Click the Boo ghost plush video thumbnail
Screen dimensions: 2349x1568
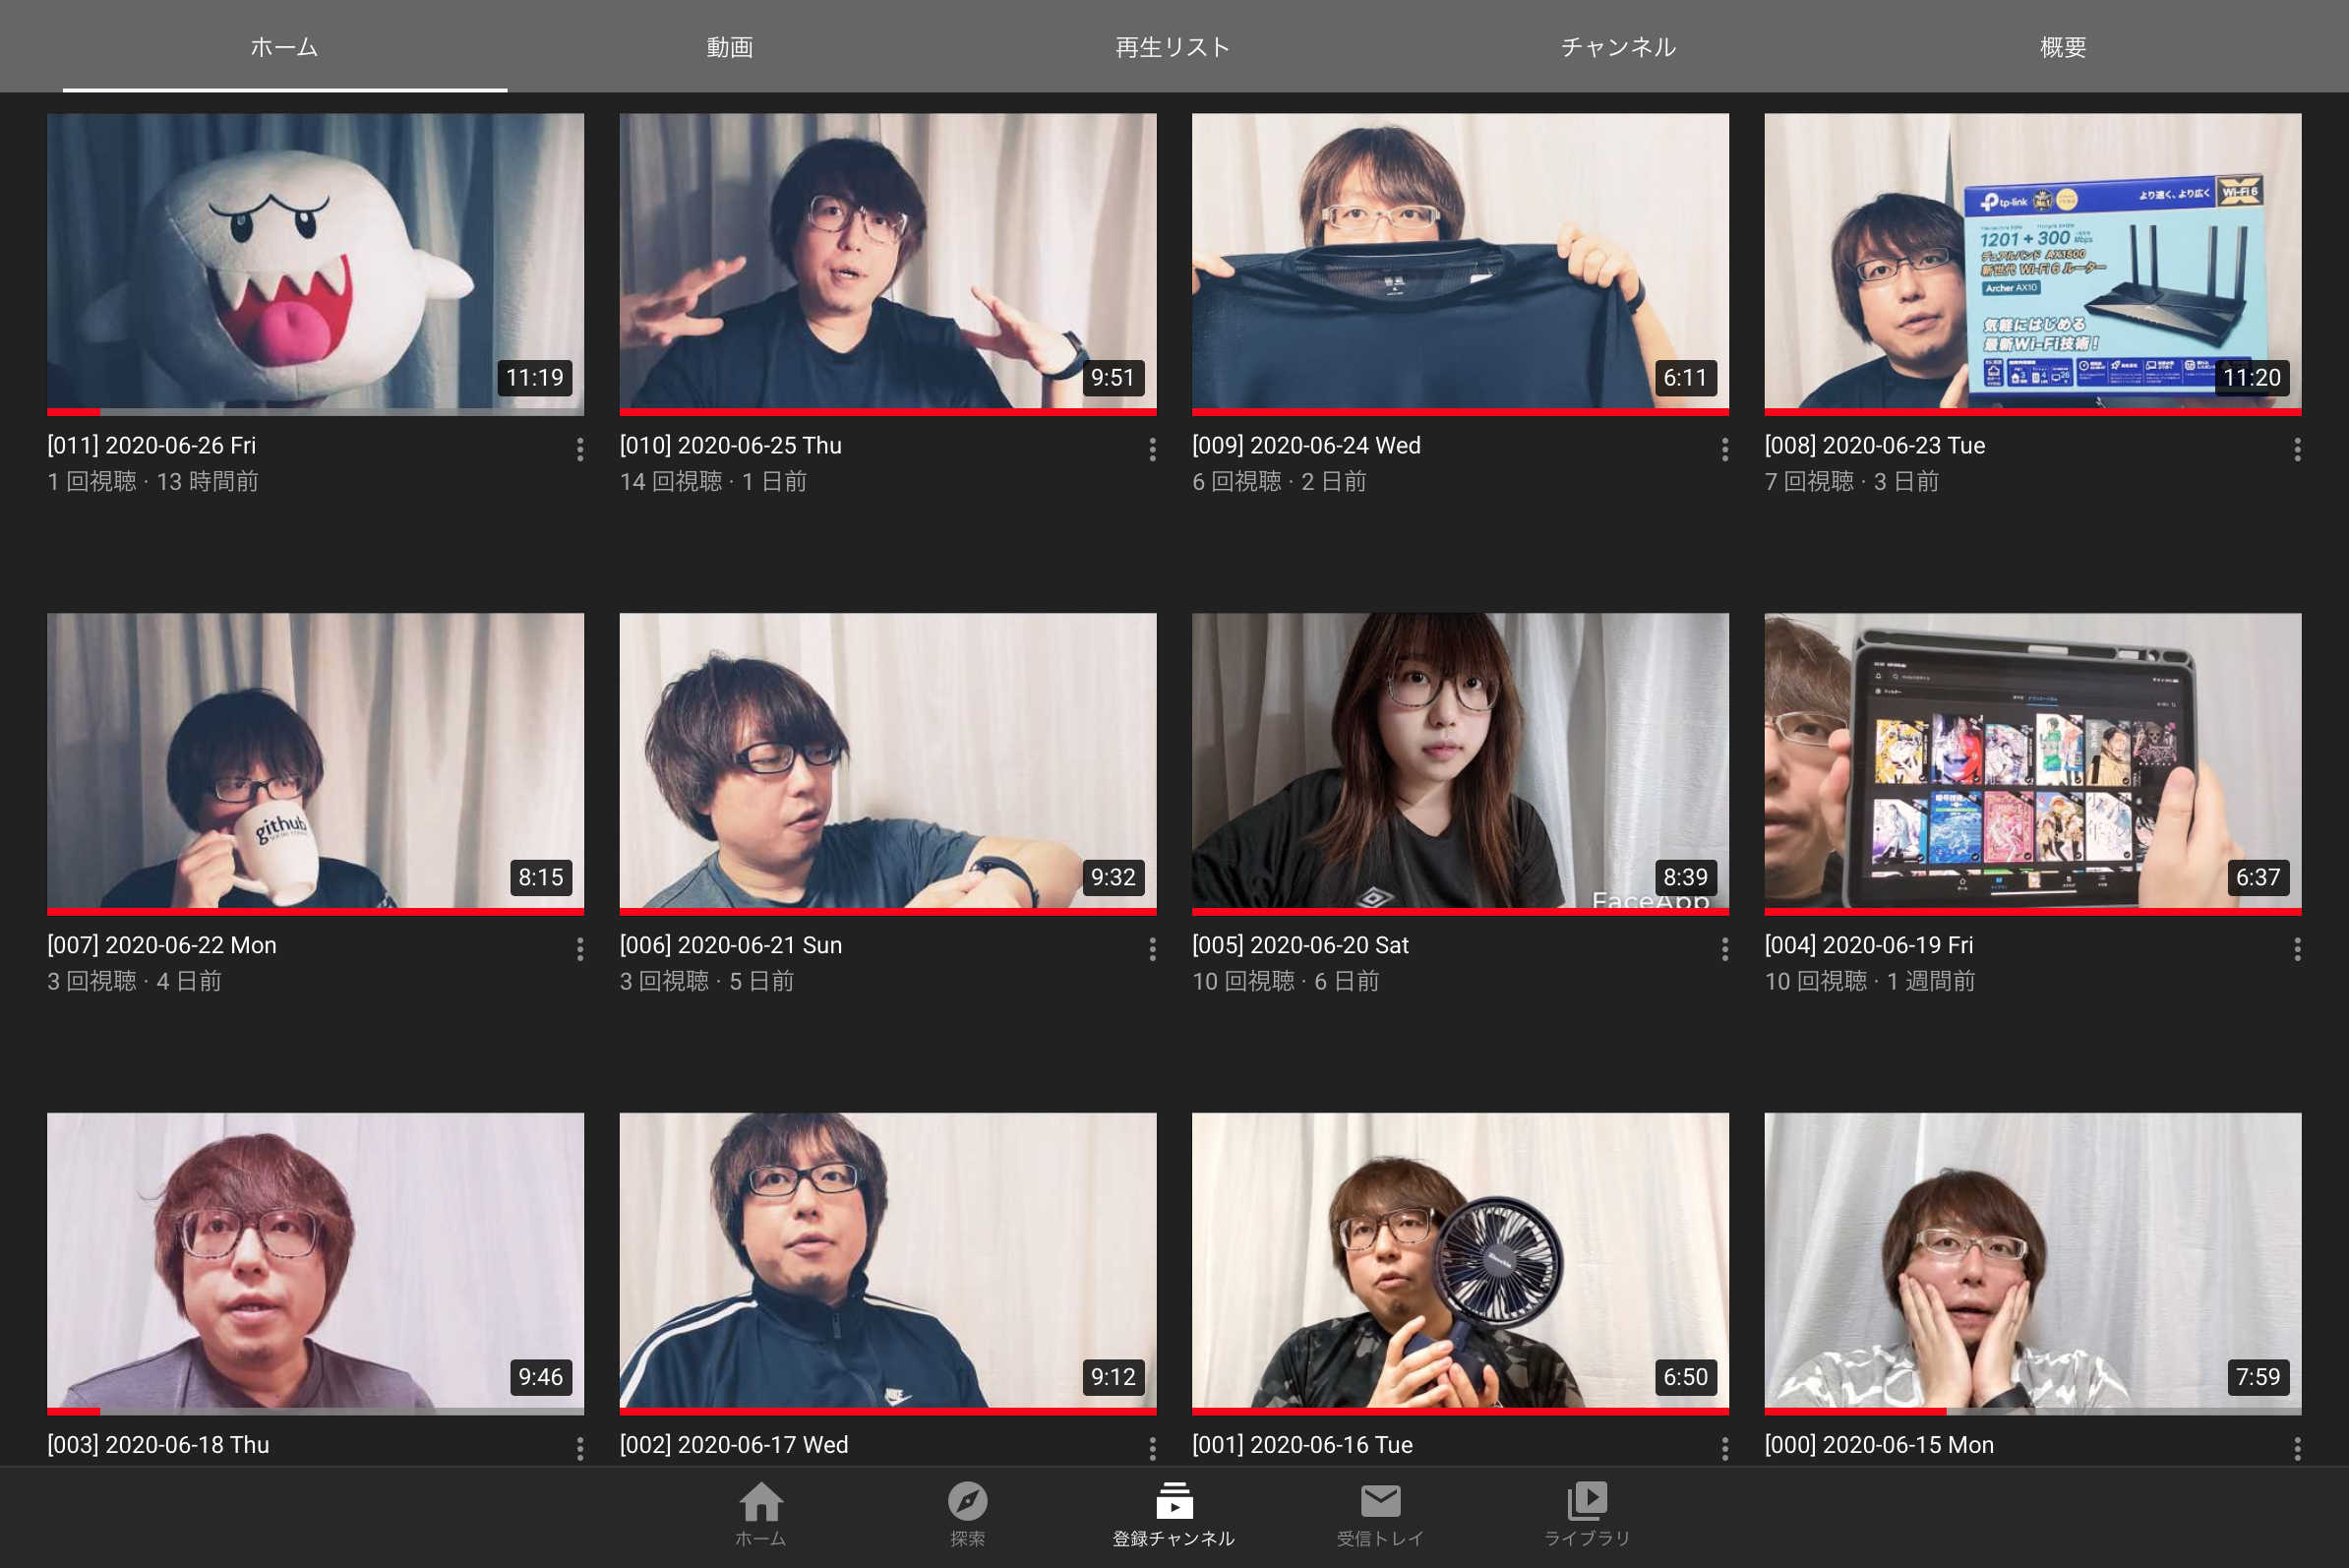click(x=315, y=260)
